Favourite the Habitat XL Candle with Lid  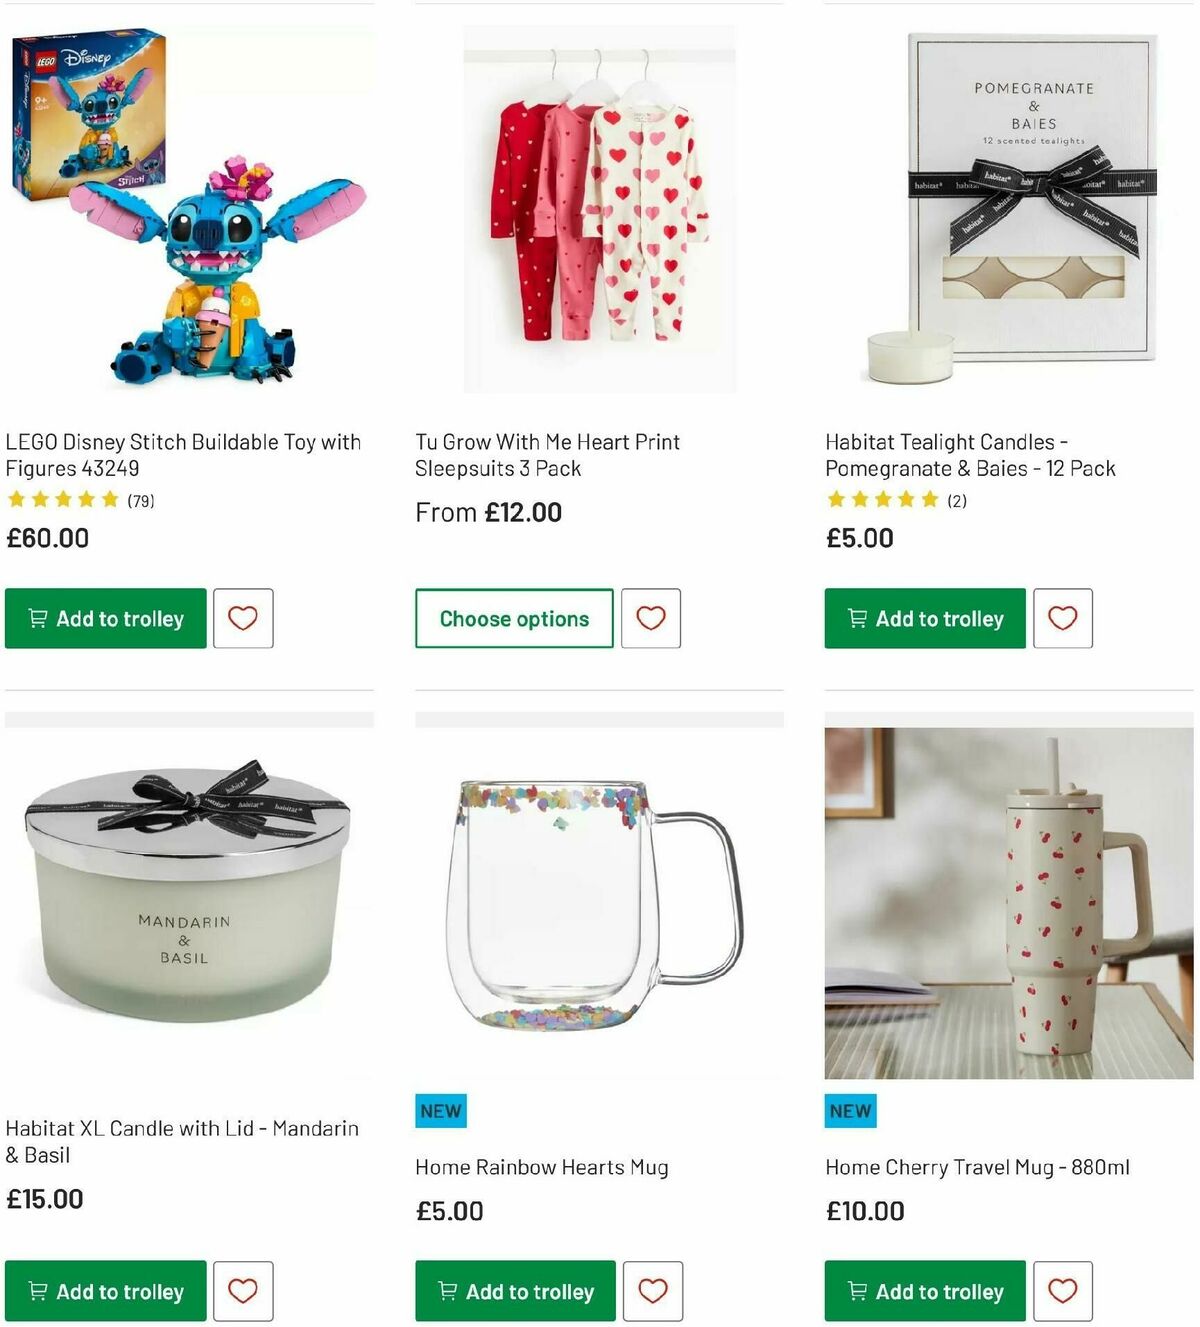(x=242, y=1291)
